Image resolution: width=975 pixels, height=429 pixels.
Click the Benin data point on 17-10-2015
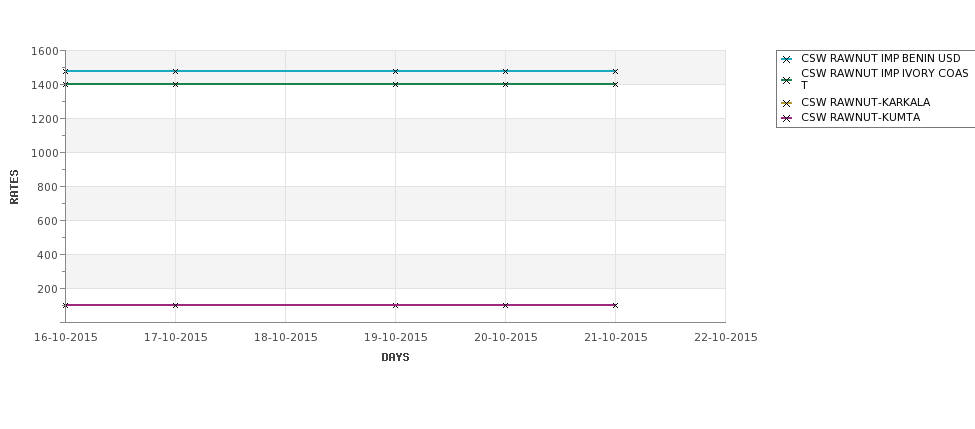[x=175, y=72]
